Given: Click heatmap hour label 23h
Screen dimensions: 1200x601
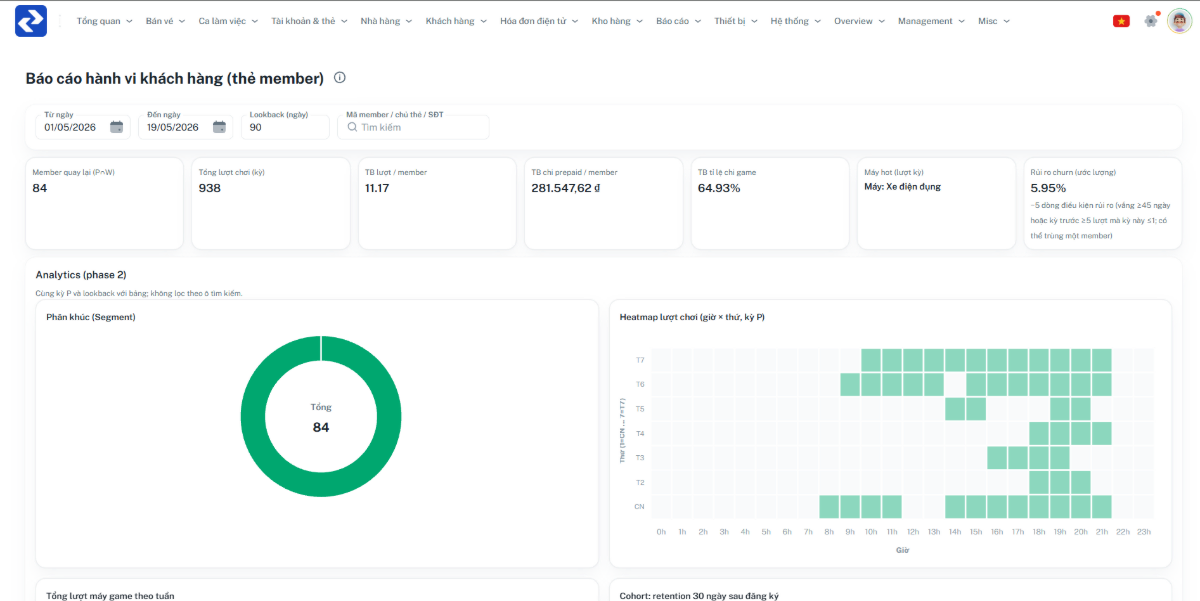Looking at the screenshot, I should (1144, 532).
